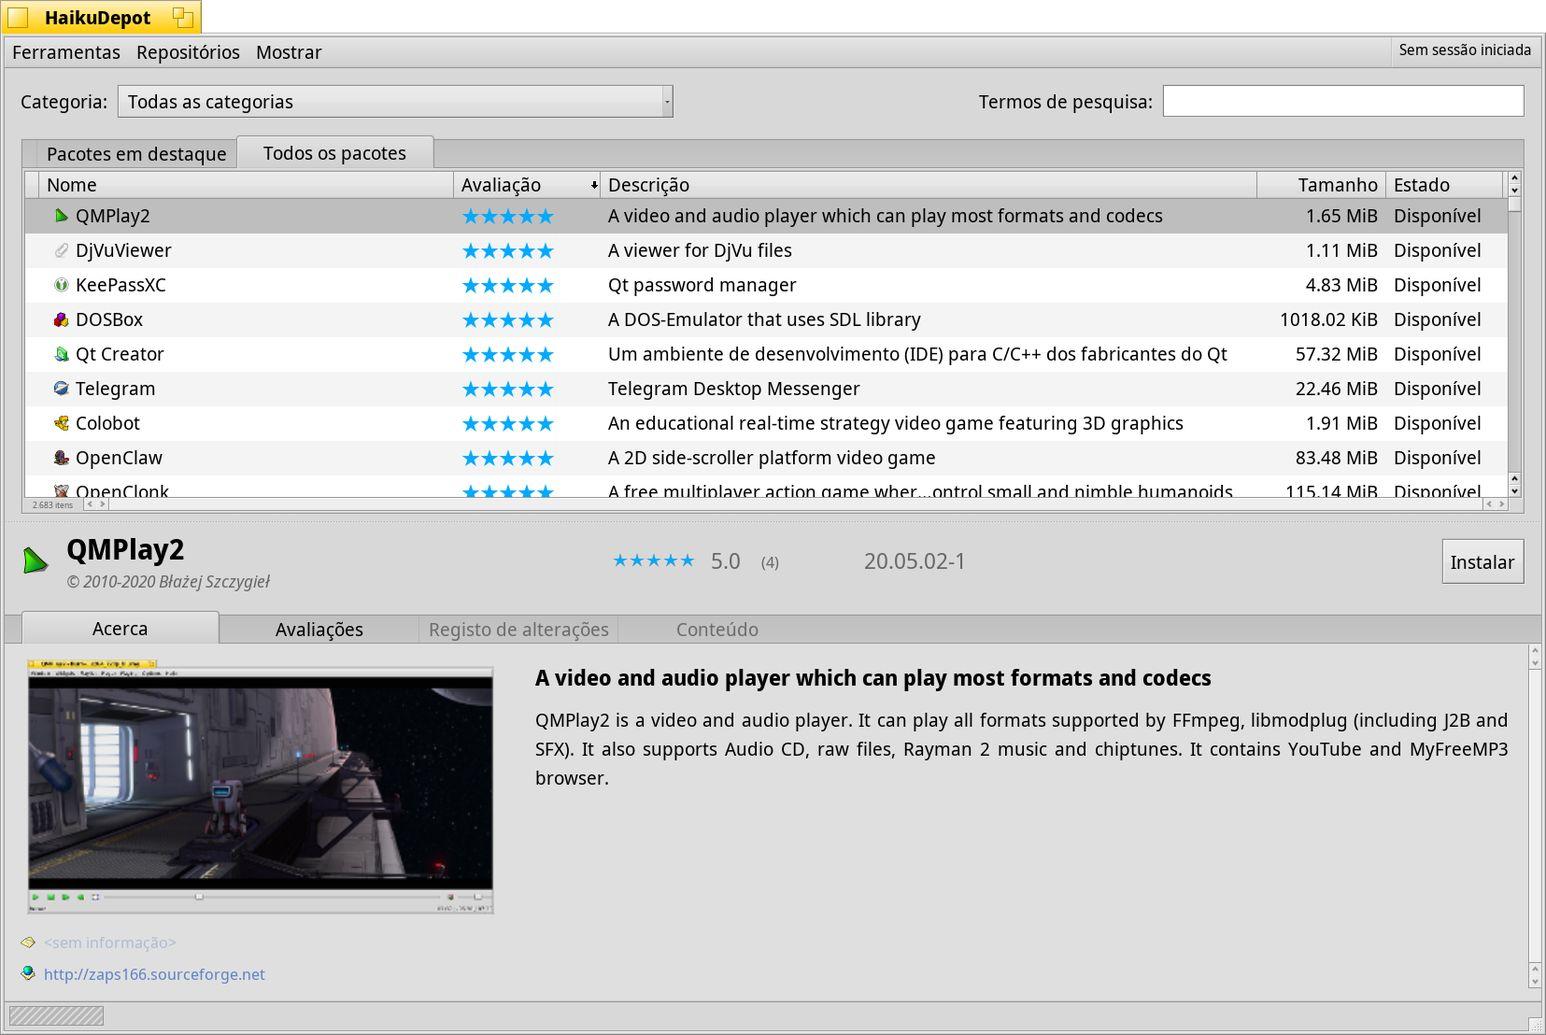This screenshot has height=1035, width=1546.
Task: Click the Sem sessão iniciada login button
Action: tap(1464, 50)
